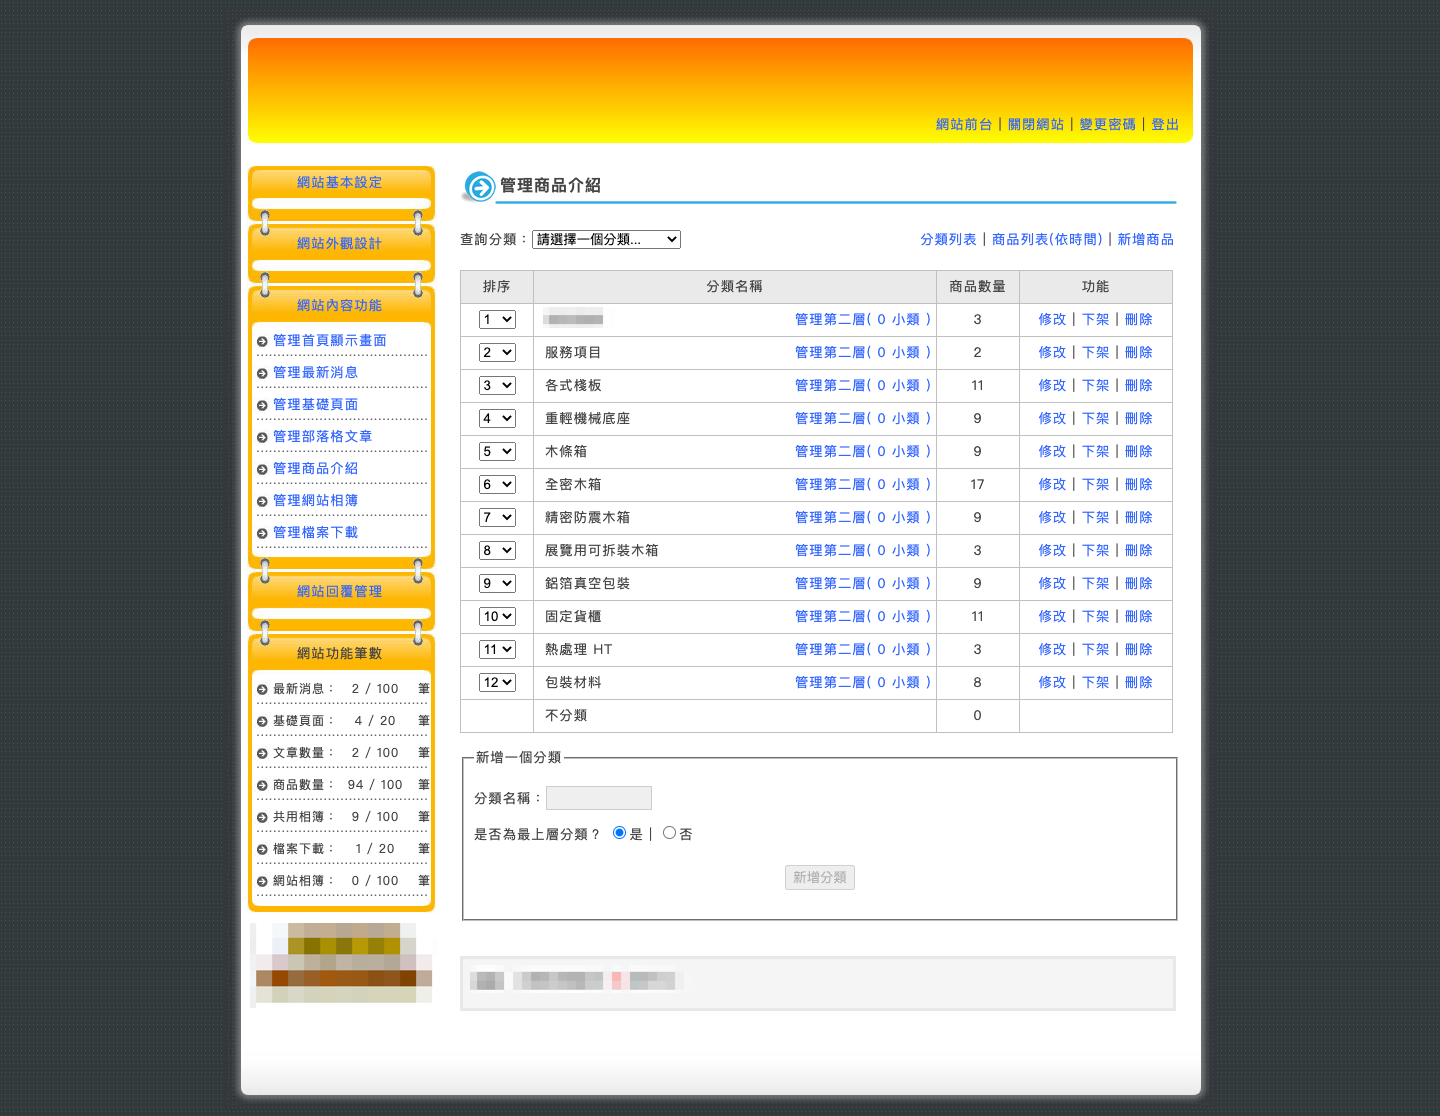The image size is (1440, 1116).
Task: Open sort order dropdown for 全密木箱
Action: point(497,484)
